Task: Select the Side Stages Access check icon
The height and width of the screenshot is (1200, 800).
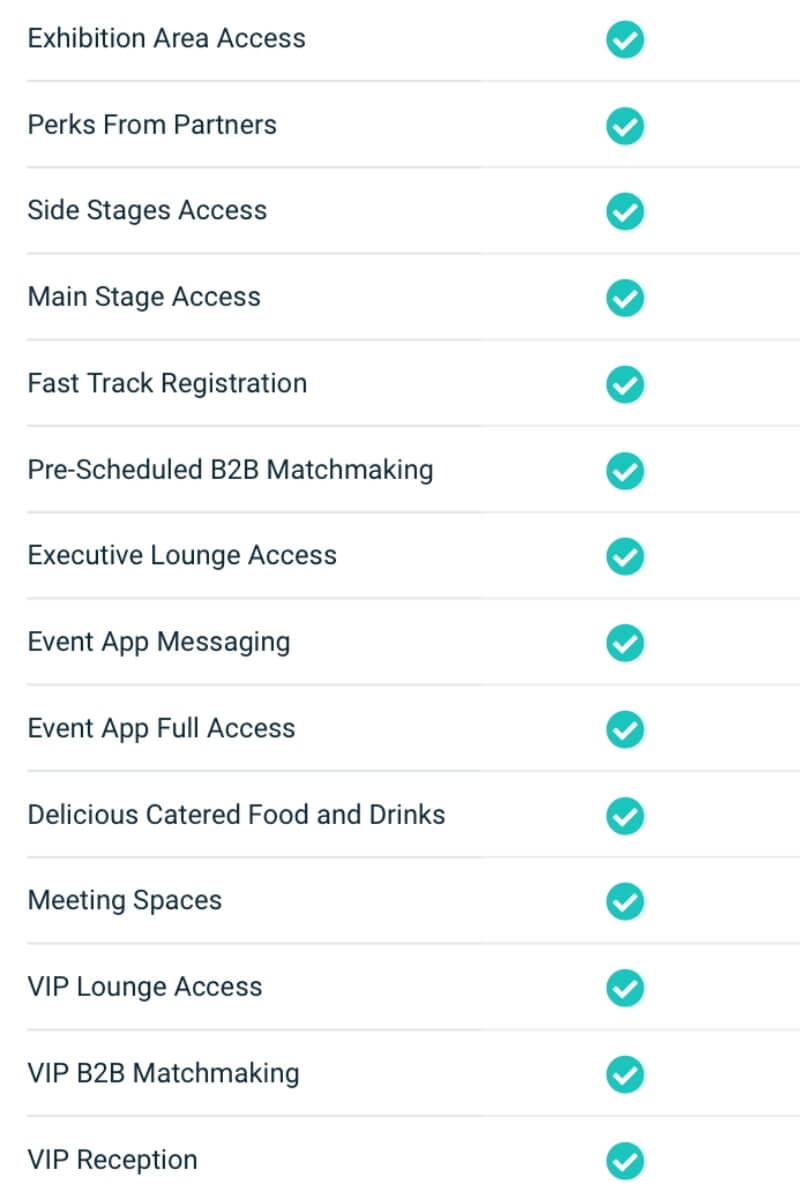Action: 625,212
